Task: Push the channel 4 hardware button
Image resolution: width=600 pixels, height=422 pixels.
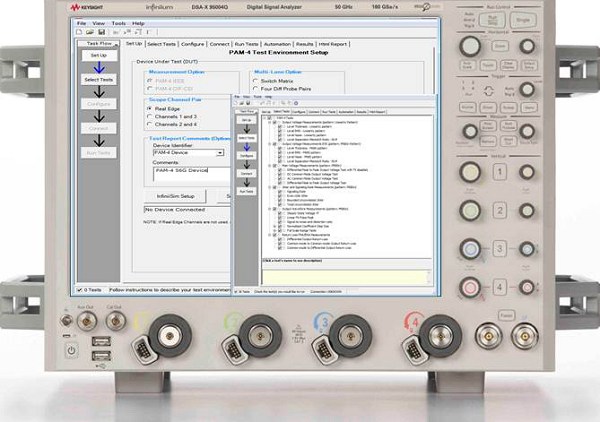Action: click(499, 287)
